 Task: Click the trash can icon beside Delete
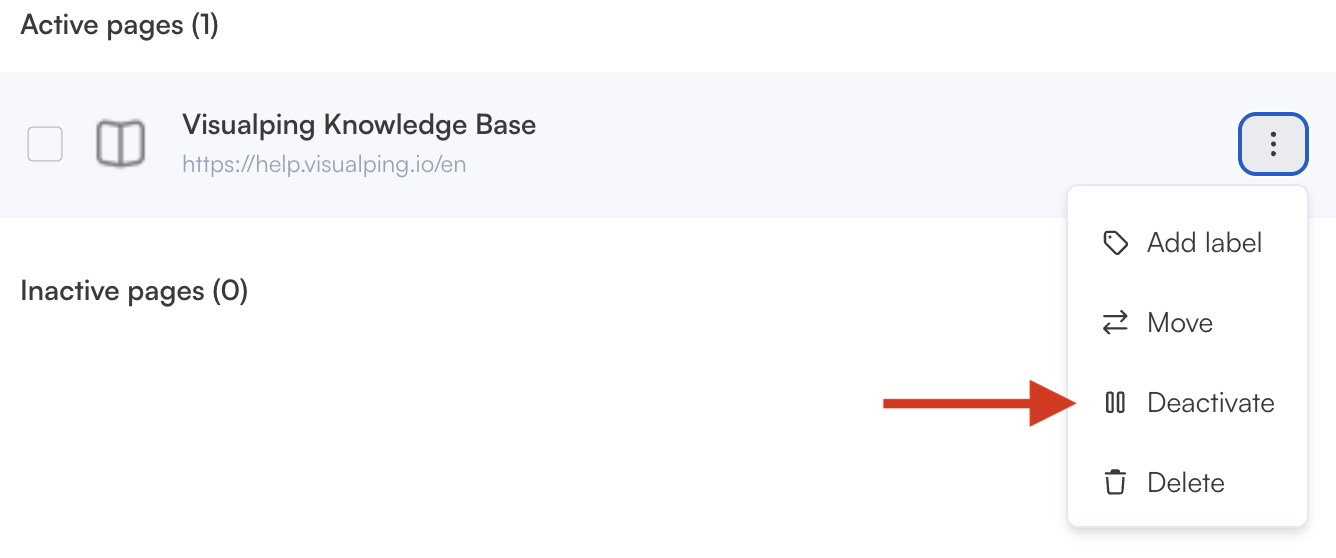pyautogui.click(x=1115, y=483)
